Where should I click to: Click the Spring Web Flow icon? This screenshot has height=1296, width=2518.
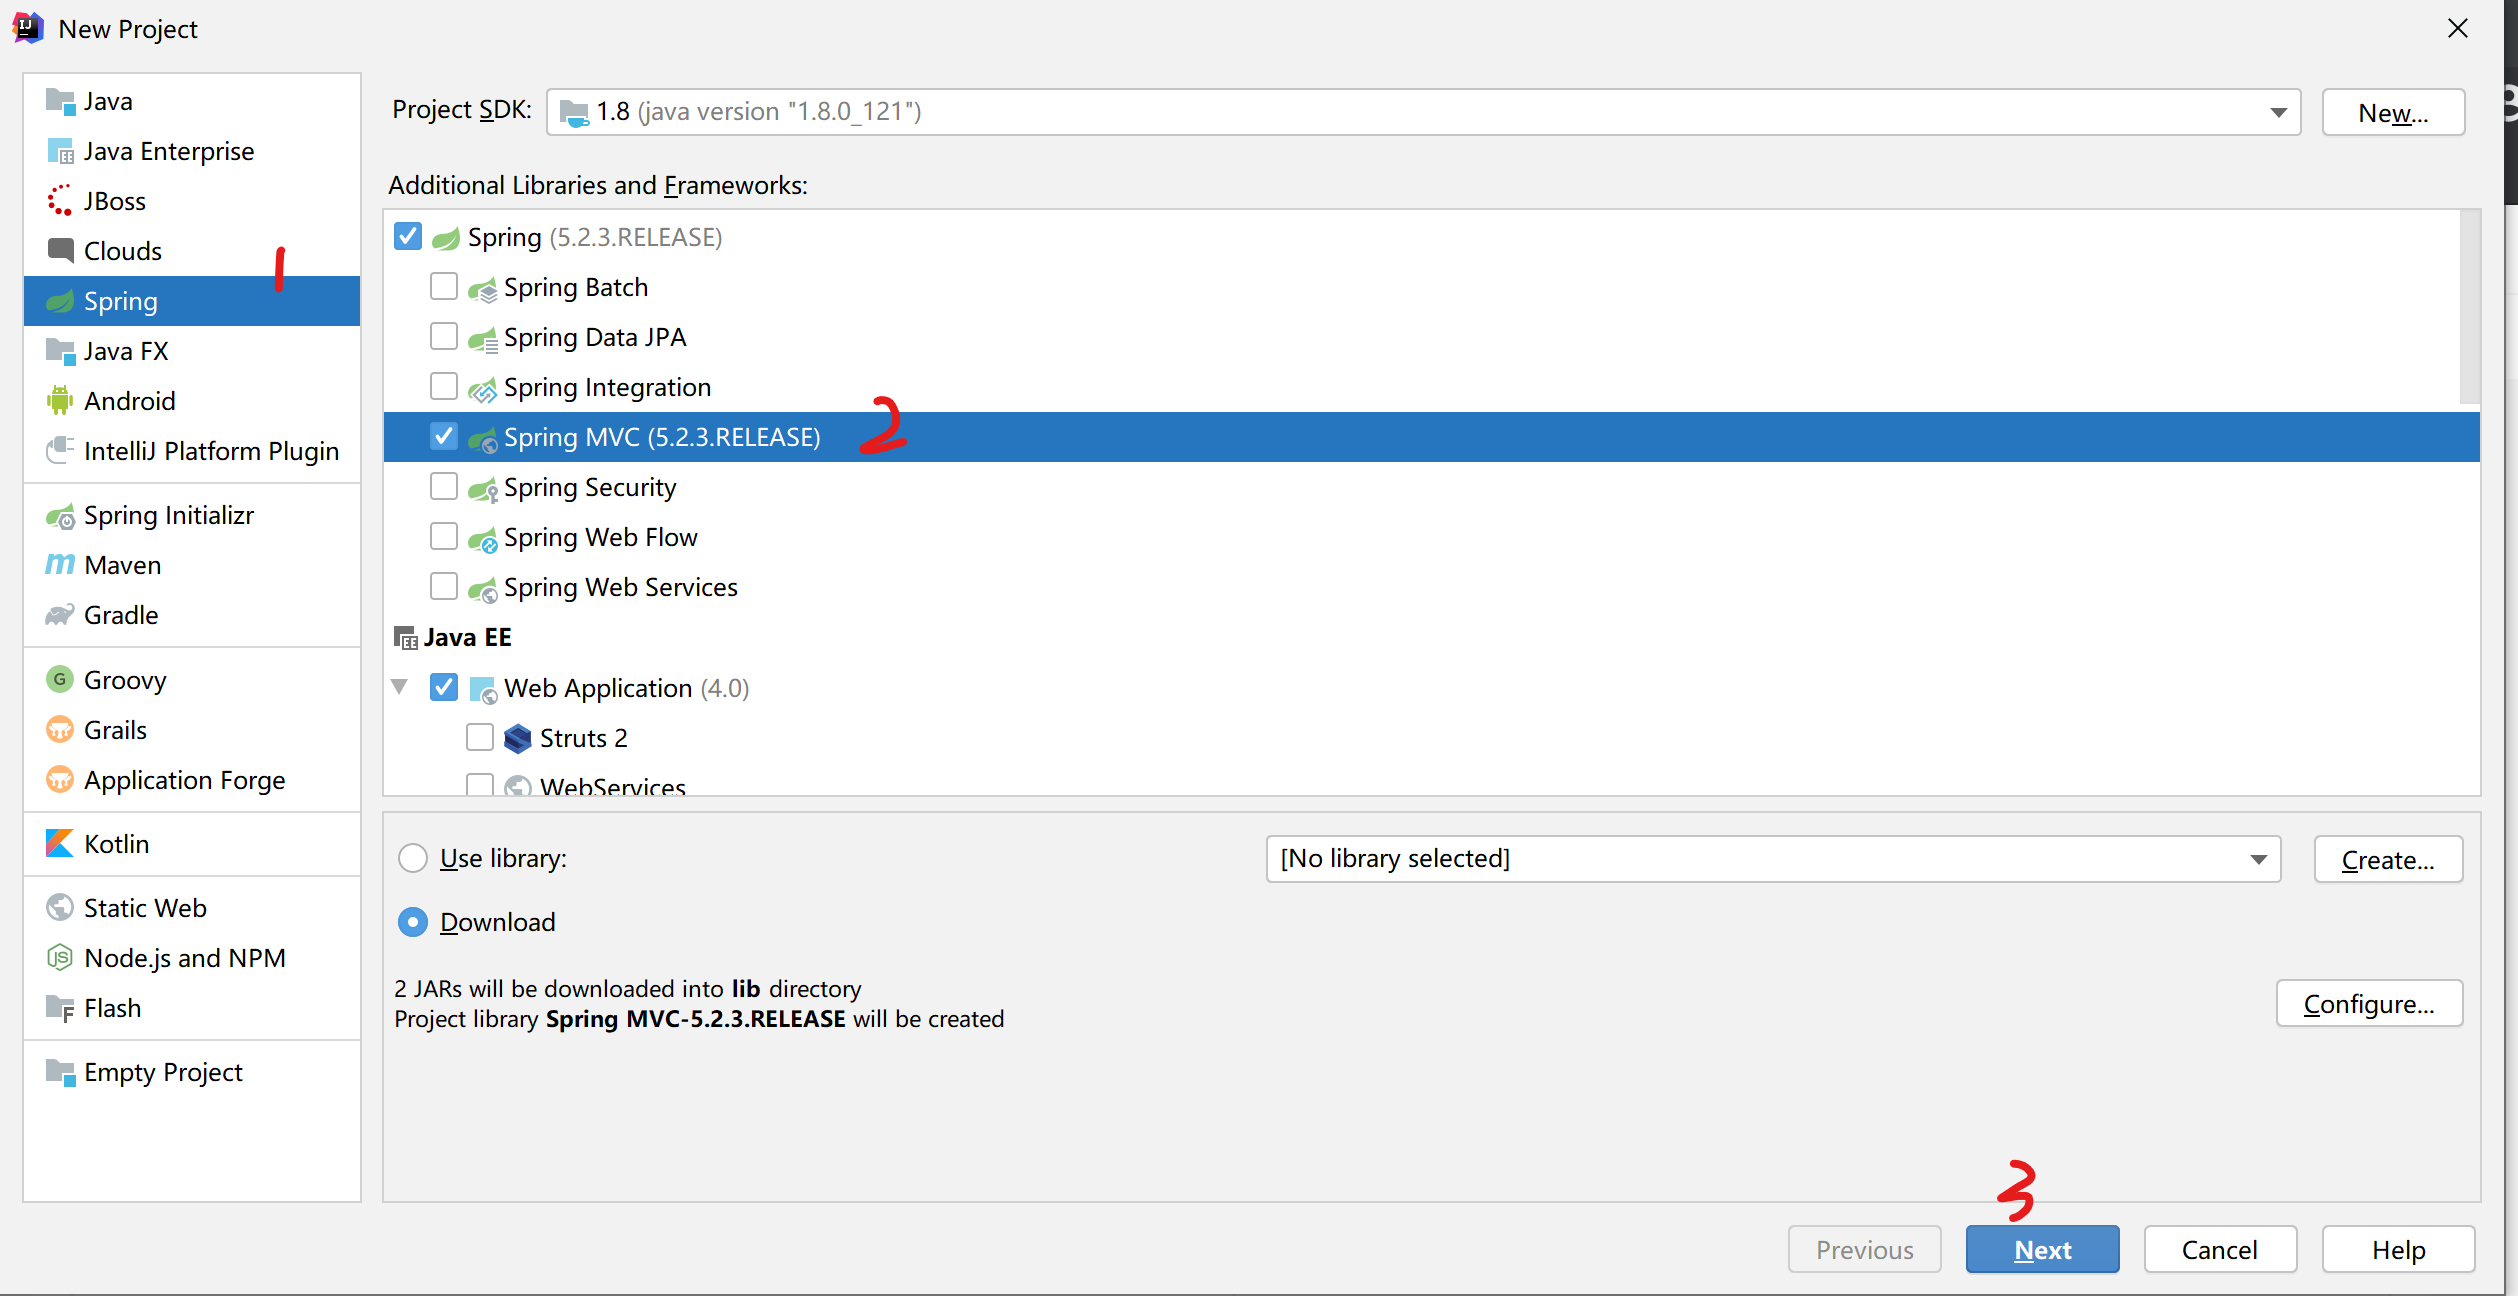[482, 539]
